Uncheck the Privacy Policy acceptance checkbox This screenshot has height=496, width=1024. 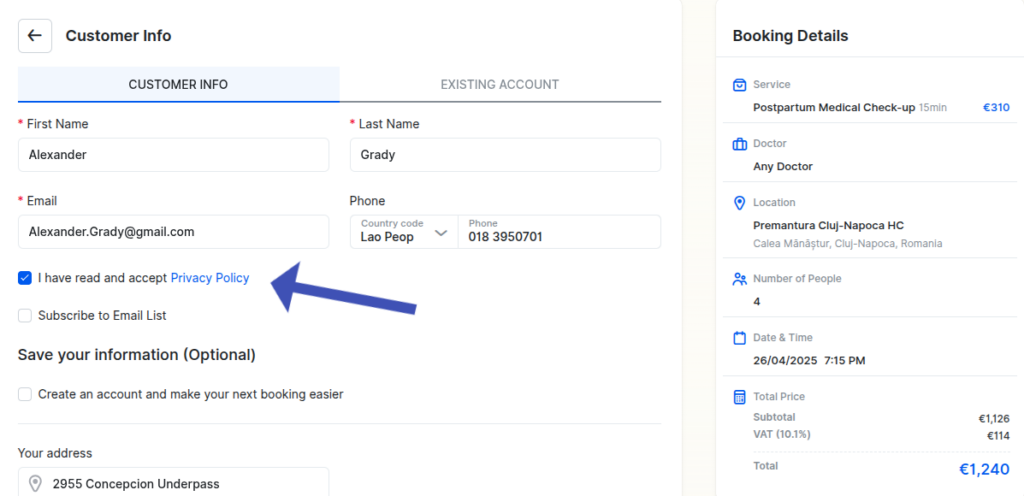(25, 278)
